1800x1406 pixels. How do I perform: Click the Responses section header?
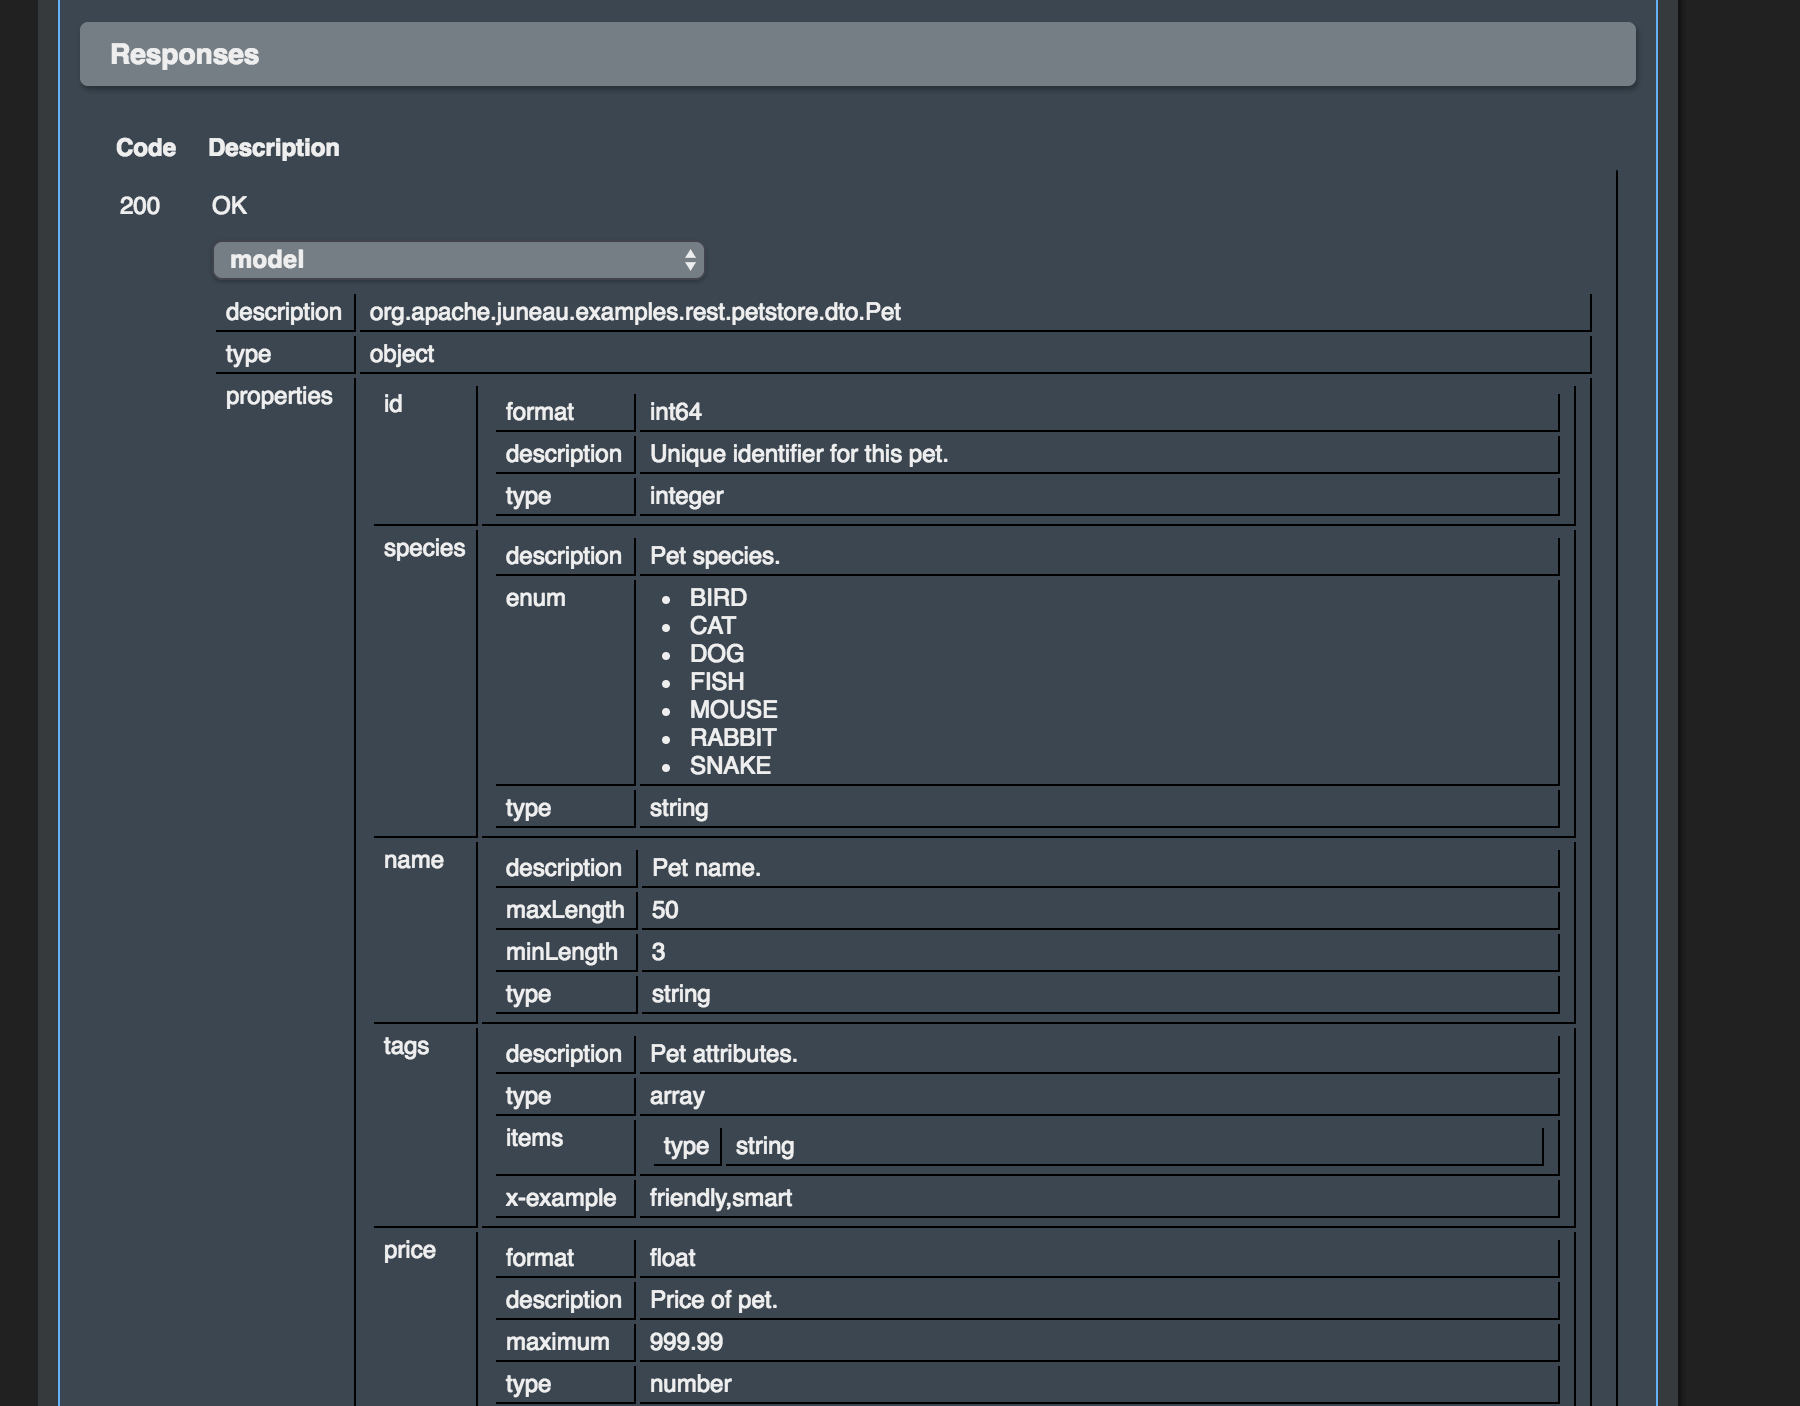point(184,55)
